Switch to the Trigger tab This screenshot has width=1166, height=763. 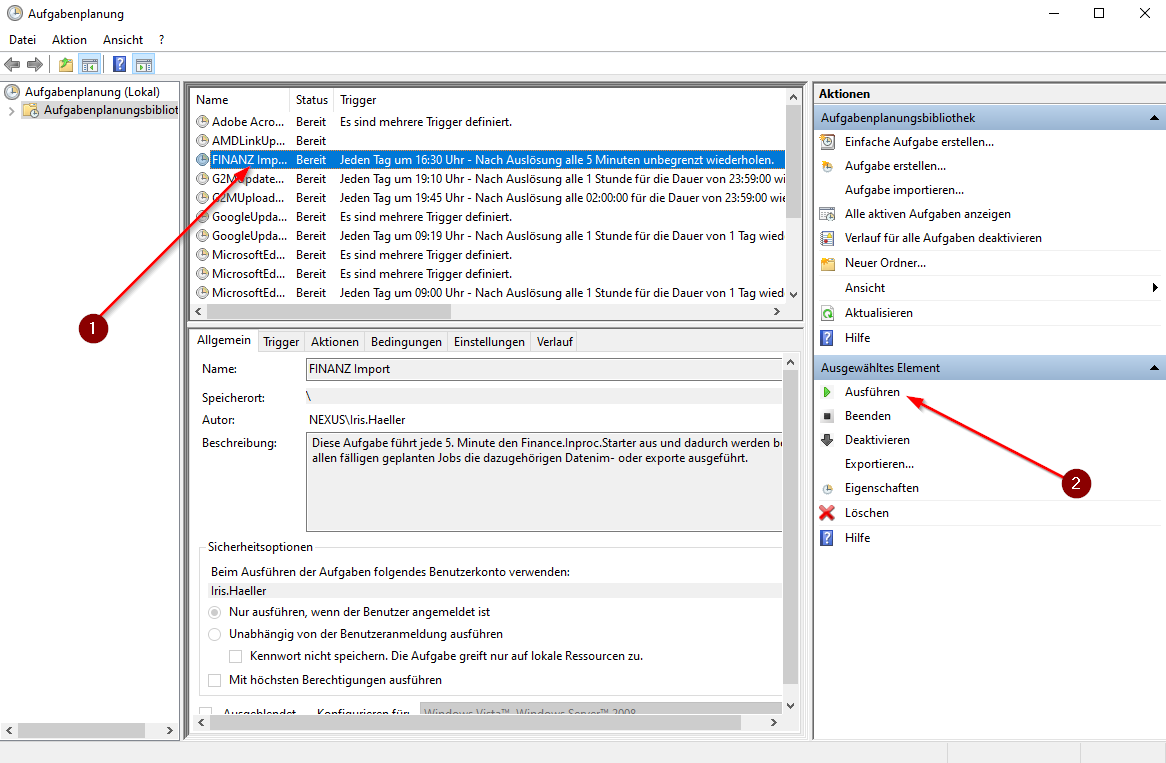281,342
